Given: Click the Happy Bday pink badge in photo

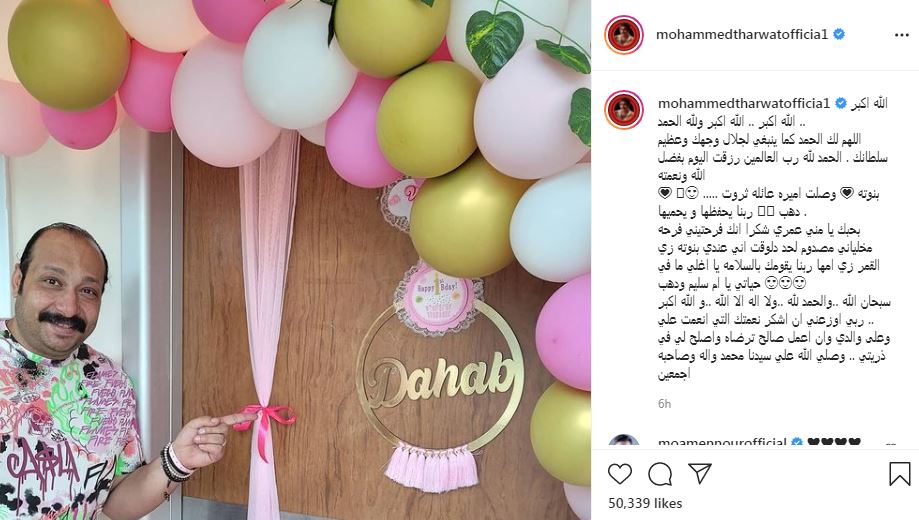Looking at the screenshot, I should 439,298.
